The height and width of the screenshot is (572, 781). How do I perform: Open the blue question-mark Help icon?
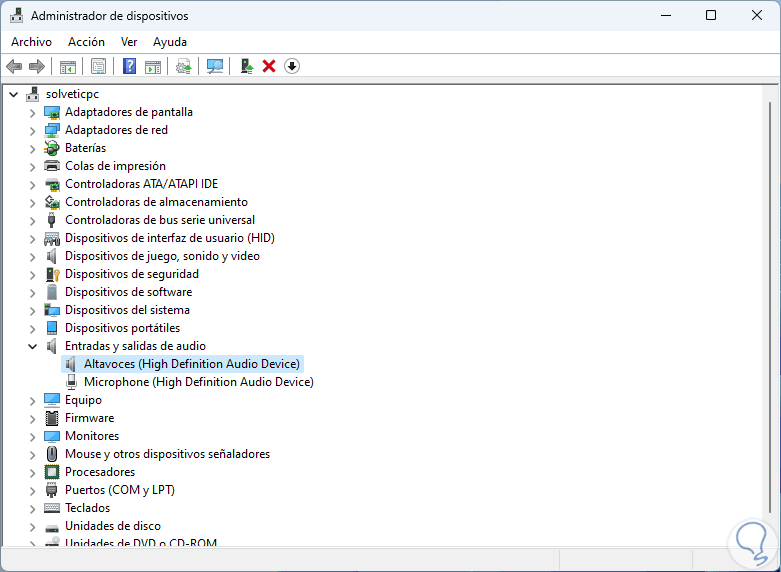coord(129,66)
